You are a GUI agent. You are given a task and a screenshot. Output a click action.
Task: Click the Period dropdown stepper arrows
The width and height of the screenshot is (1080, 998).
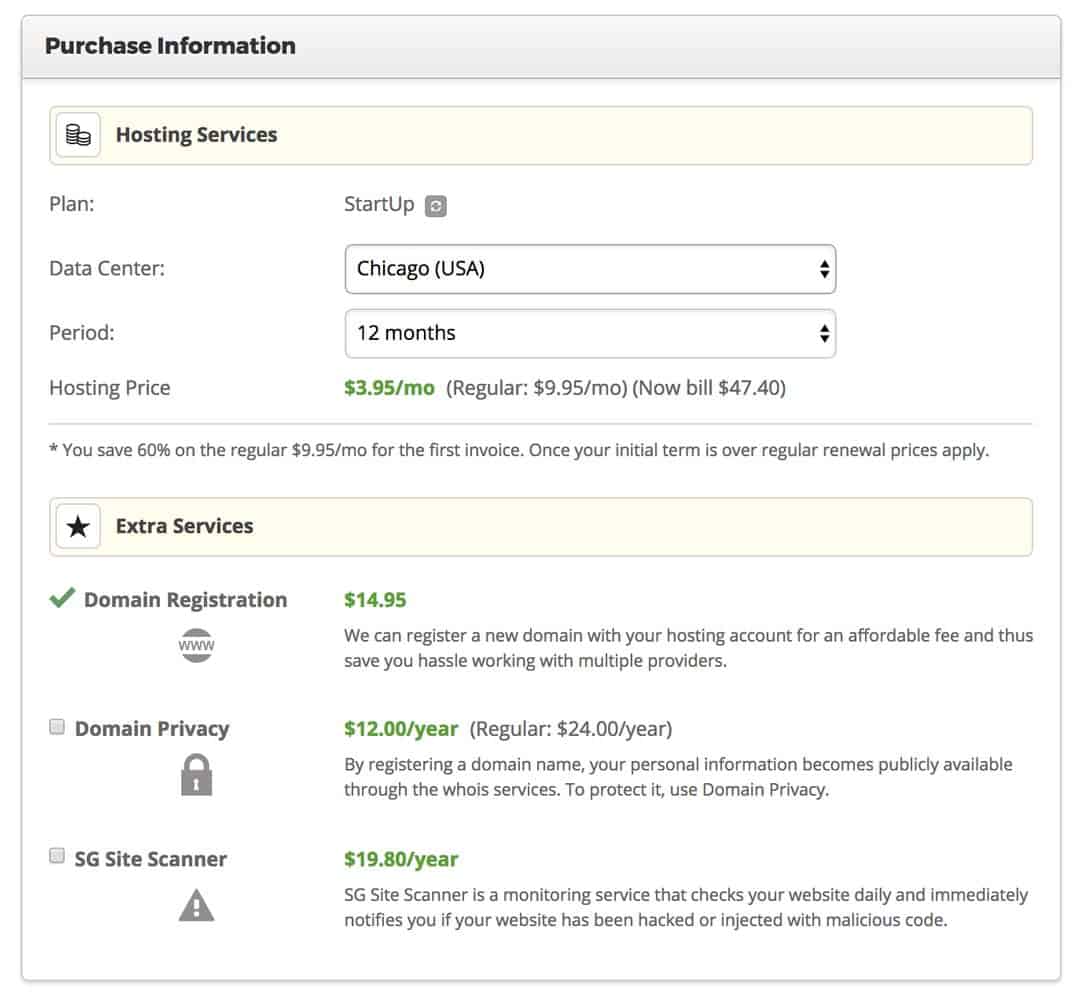click(x=823, y=333)
